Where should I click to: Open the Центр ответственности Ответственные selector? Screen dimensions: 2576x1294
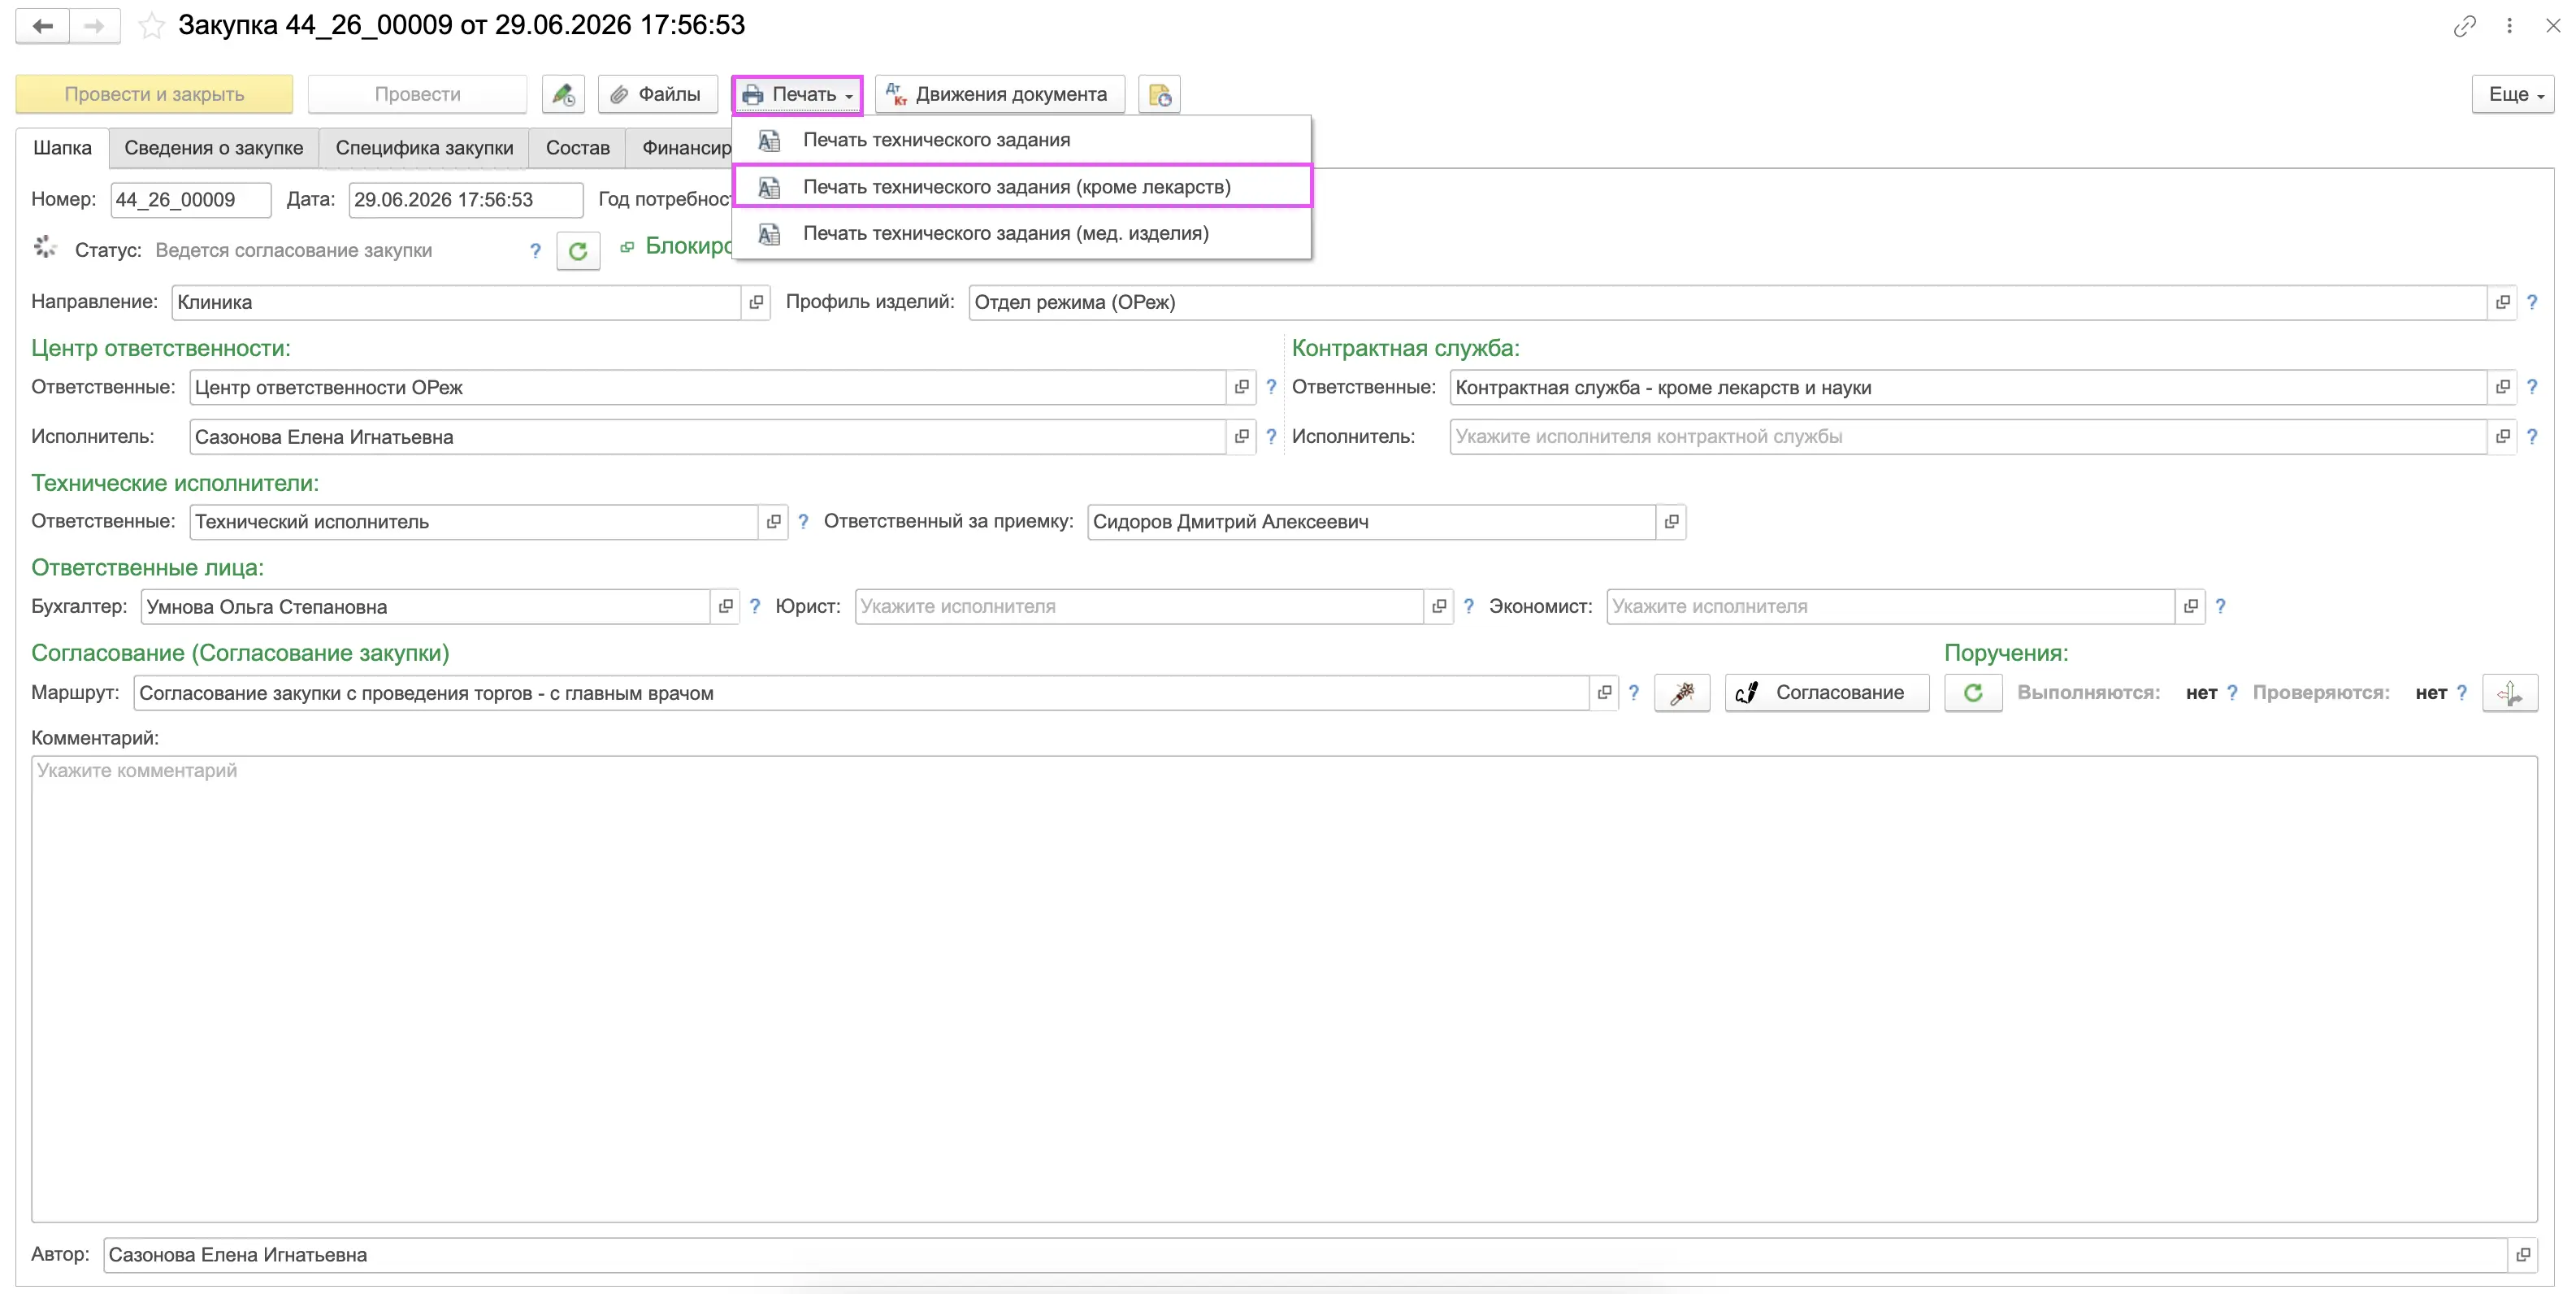1241,388
